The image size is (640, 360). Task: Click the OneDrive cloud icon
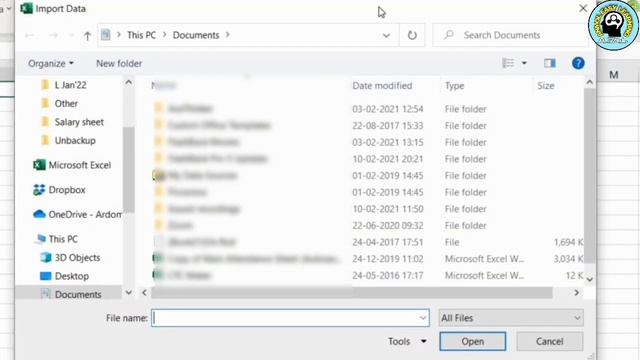click(39, 214)
